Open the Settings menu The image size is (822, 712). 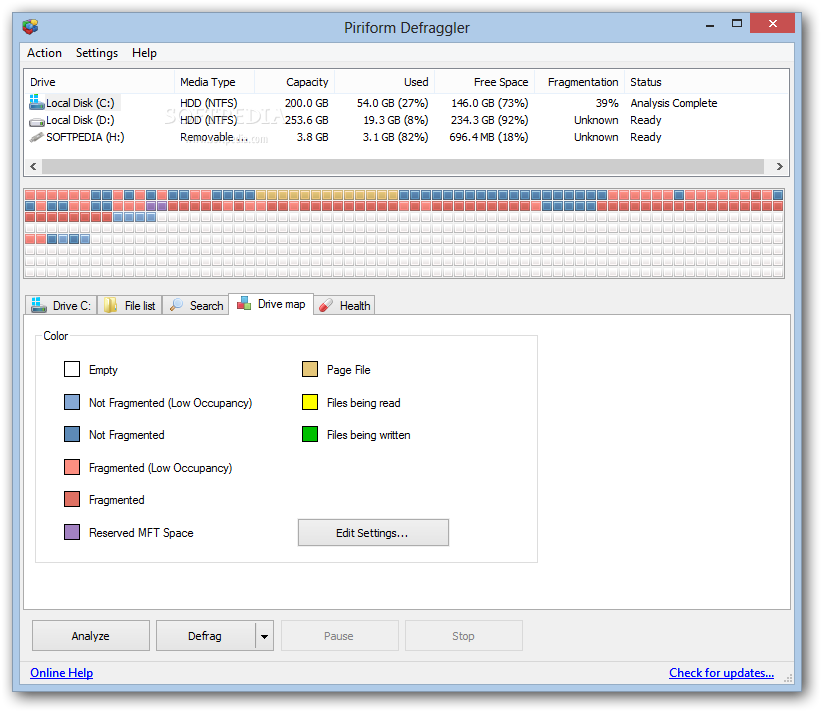coord(97,53)
